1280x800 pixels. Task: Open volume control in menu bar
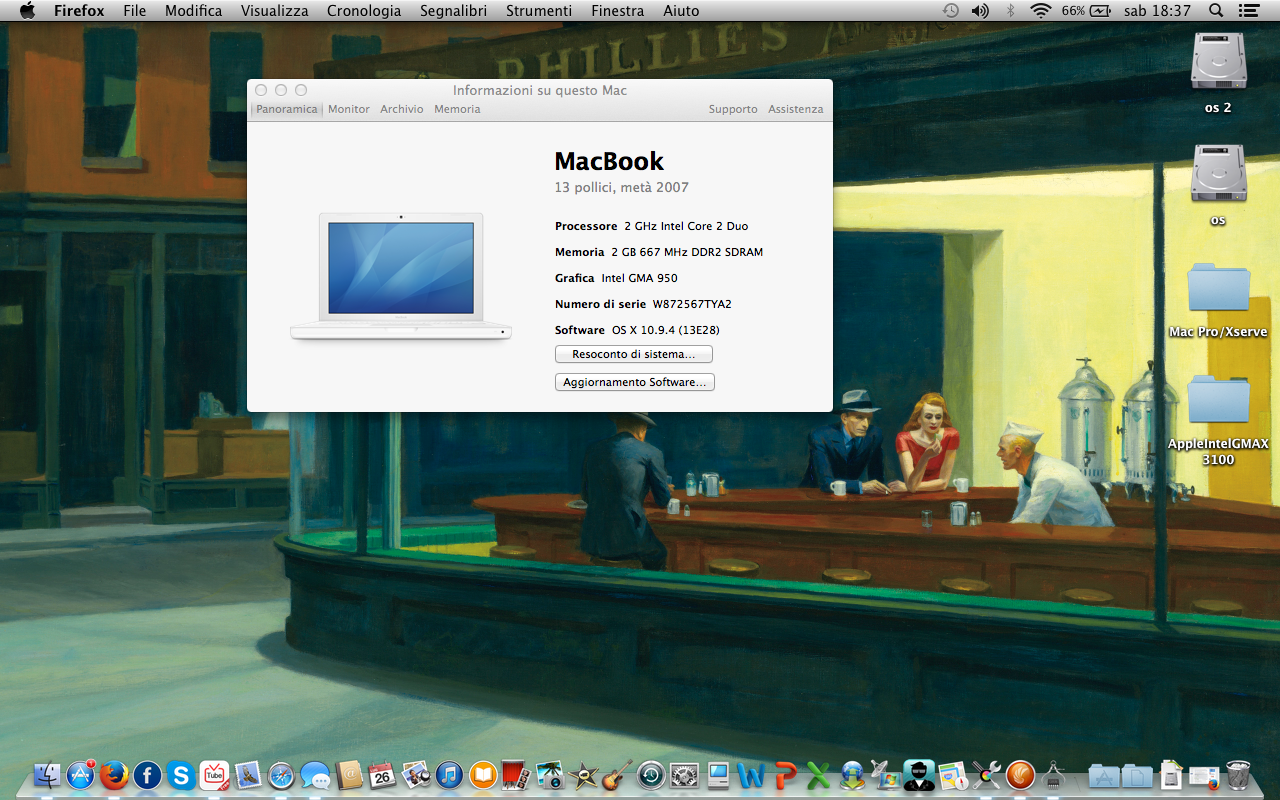[980, 11]
